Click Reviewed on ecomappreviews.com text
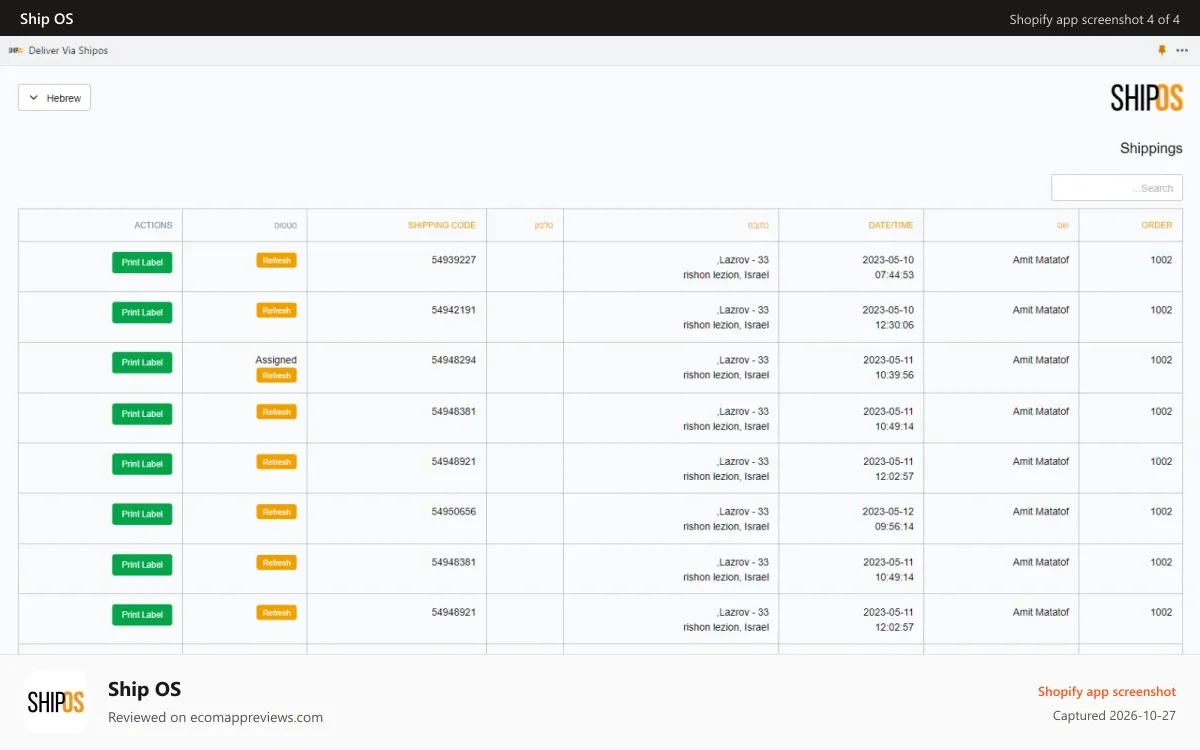 pyautogui.click(x=215, y=717)
